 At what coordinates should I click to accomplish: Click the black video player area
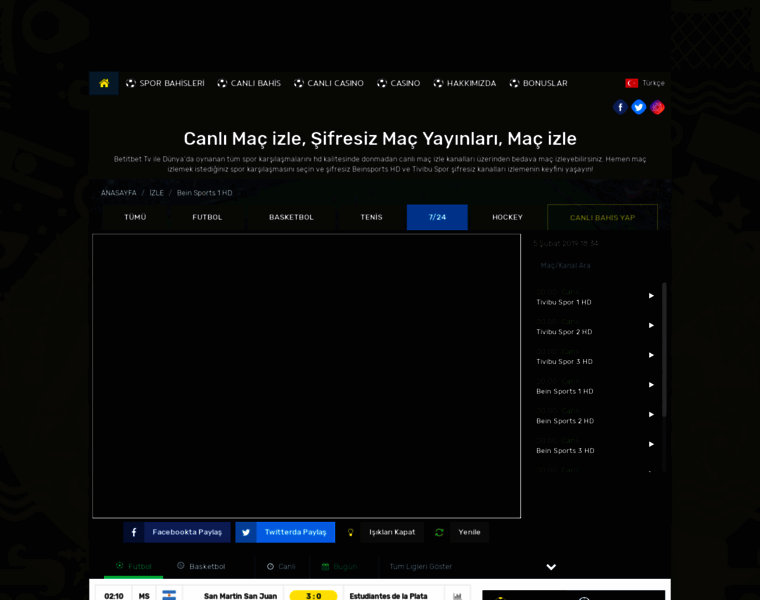(306, 376)
